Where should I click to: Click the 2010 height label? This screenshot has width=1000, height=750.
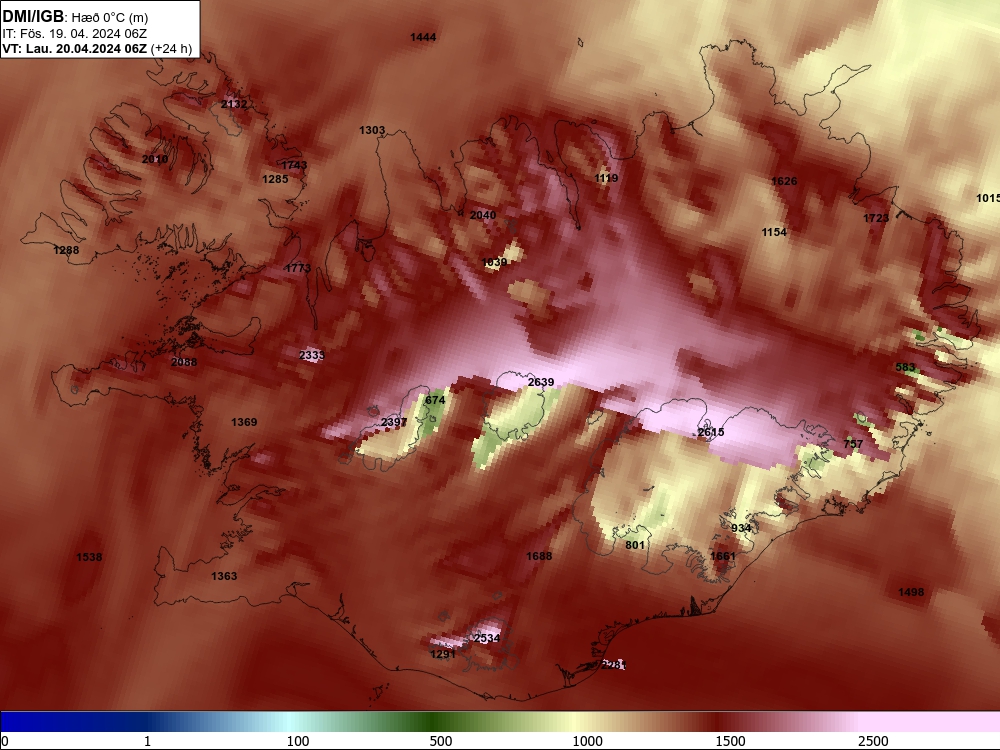155,159
